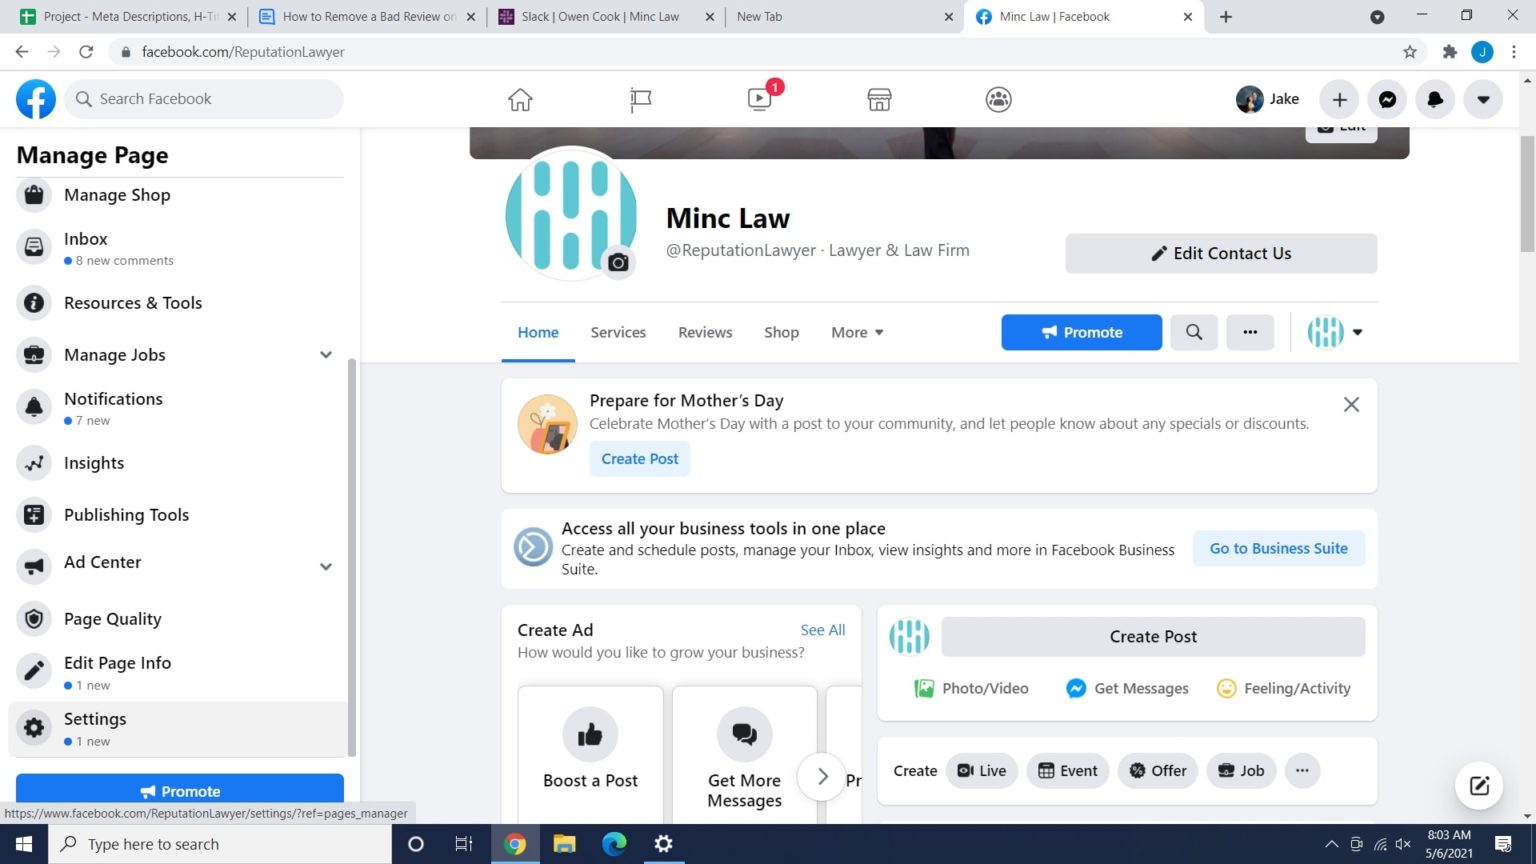Start a Live video

tap(982, 770)
